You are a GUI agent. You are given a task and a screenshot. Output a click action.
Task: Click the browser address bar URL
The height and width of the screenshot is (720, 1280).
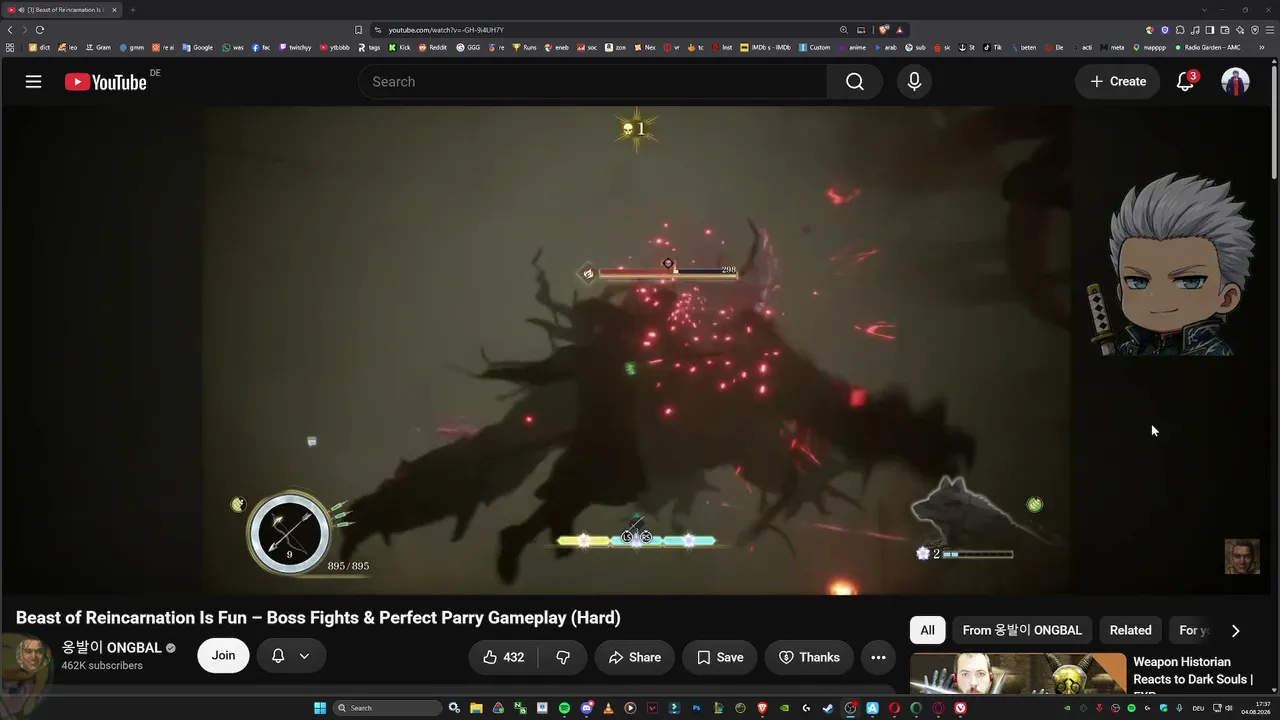445,30
